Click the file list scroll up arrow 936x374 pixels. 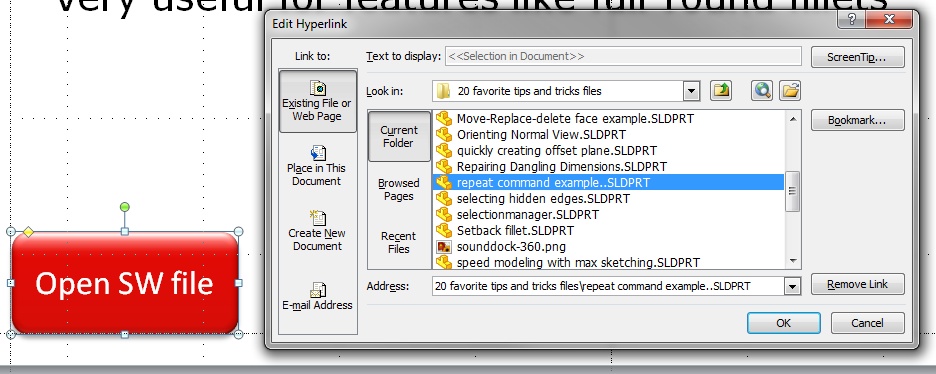[793, 119]
